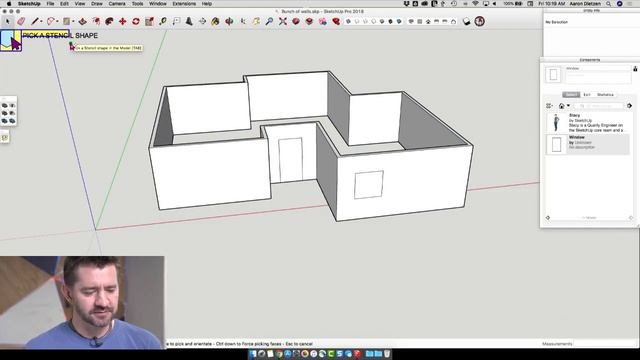The image size is (640, 360).
Task: Open the Help menu
Action: click(207, 4)
